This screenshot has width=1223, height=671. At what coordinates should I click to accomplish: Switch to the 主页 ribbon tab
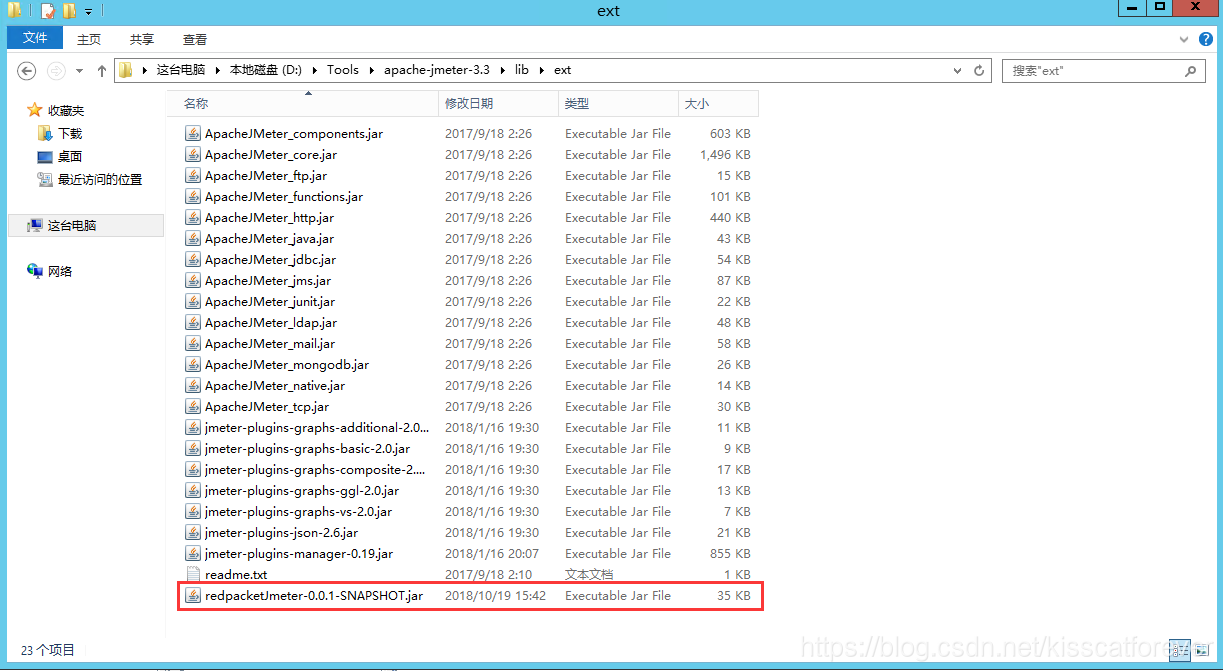point(89,39)
